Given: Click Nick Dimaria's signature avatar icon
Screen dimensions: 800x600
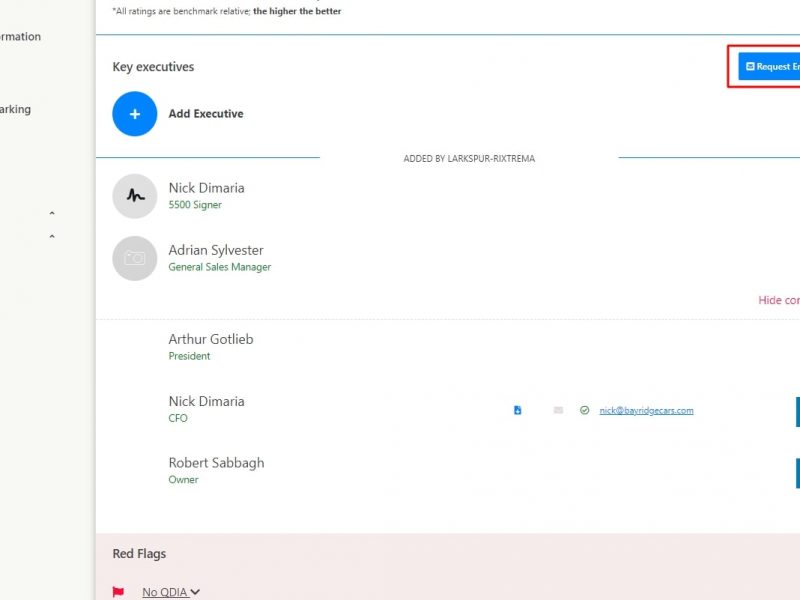Looking at the screenshot, I should (135, 196).
